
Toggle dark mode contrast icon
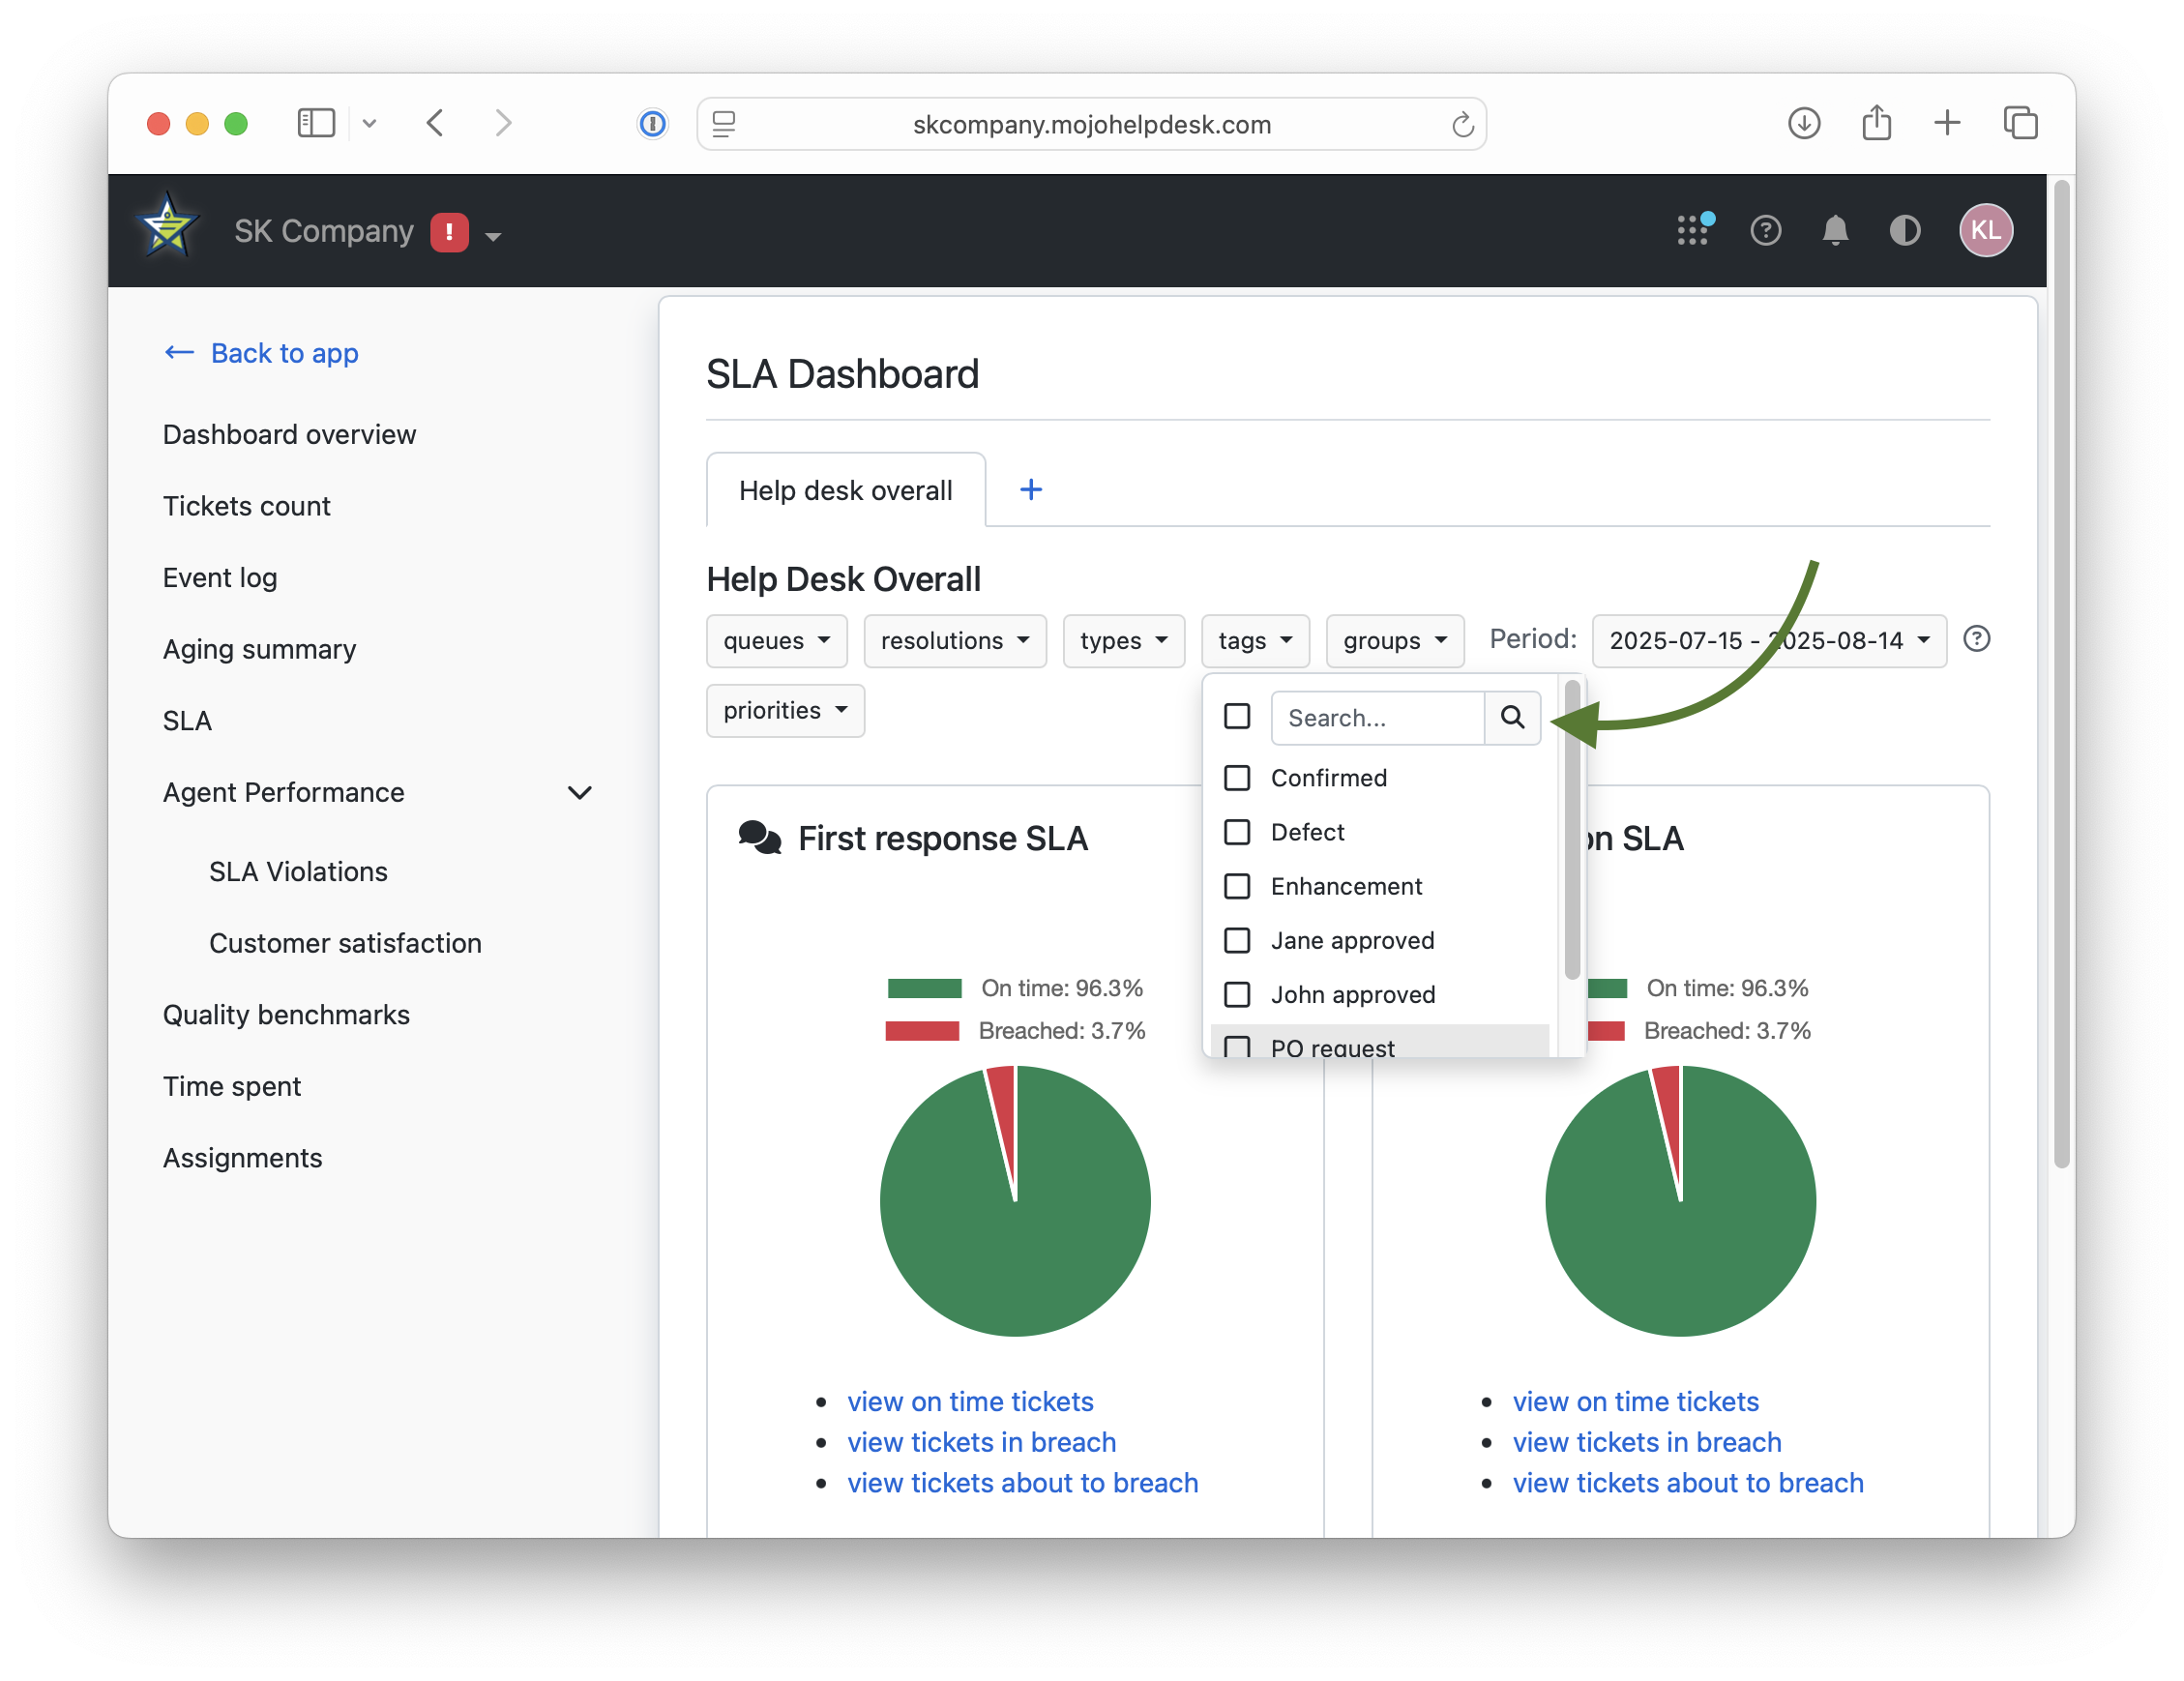(x=1904, y=230)
